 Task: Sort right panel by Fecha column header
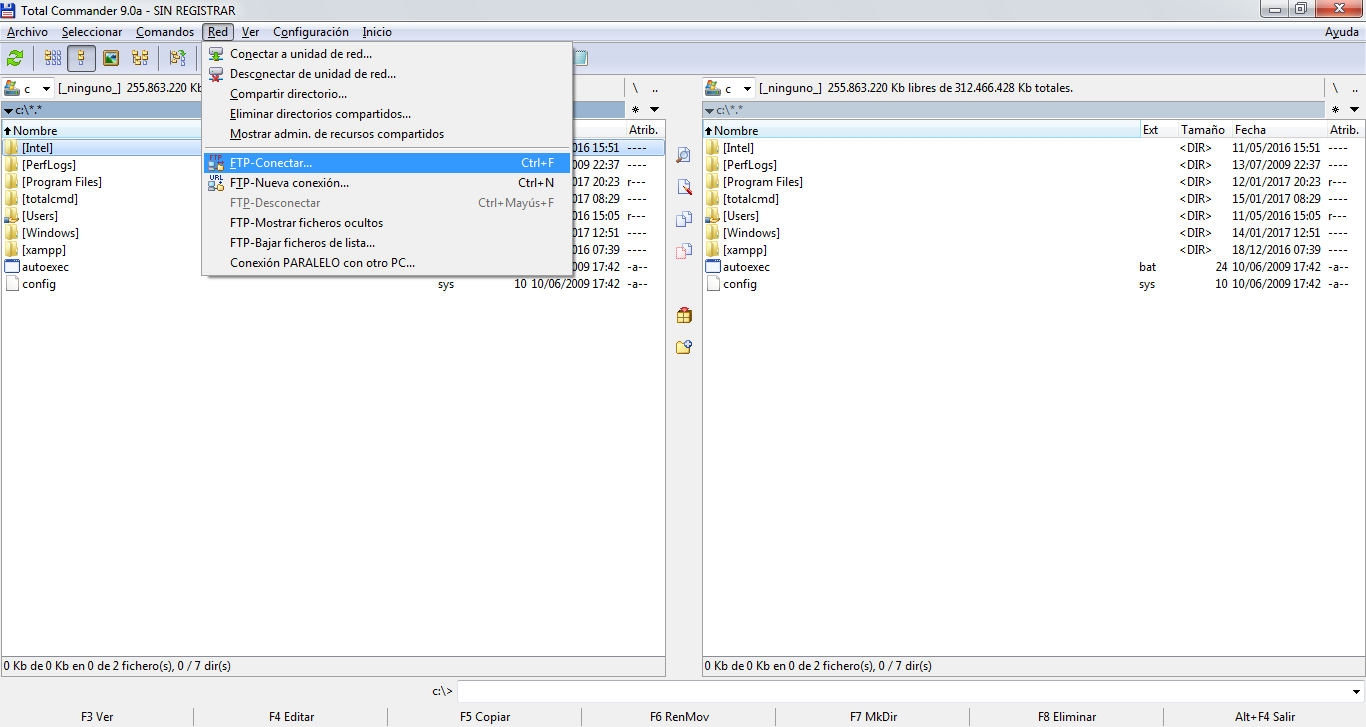(1278, 130)
